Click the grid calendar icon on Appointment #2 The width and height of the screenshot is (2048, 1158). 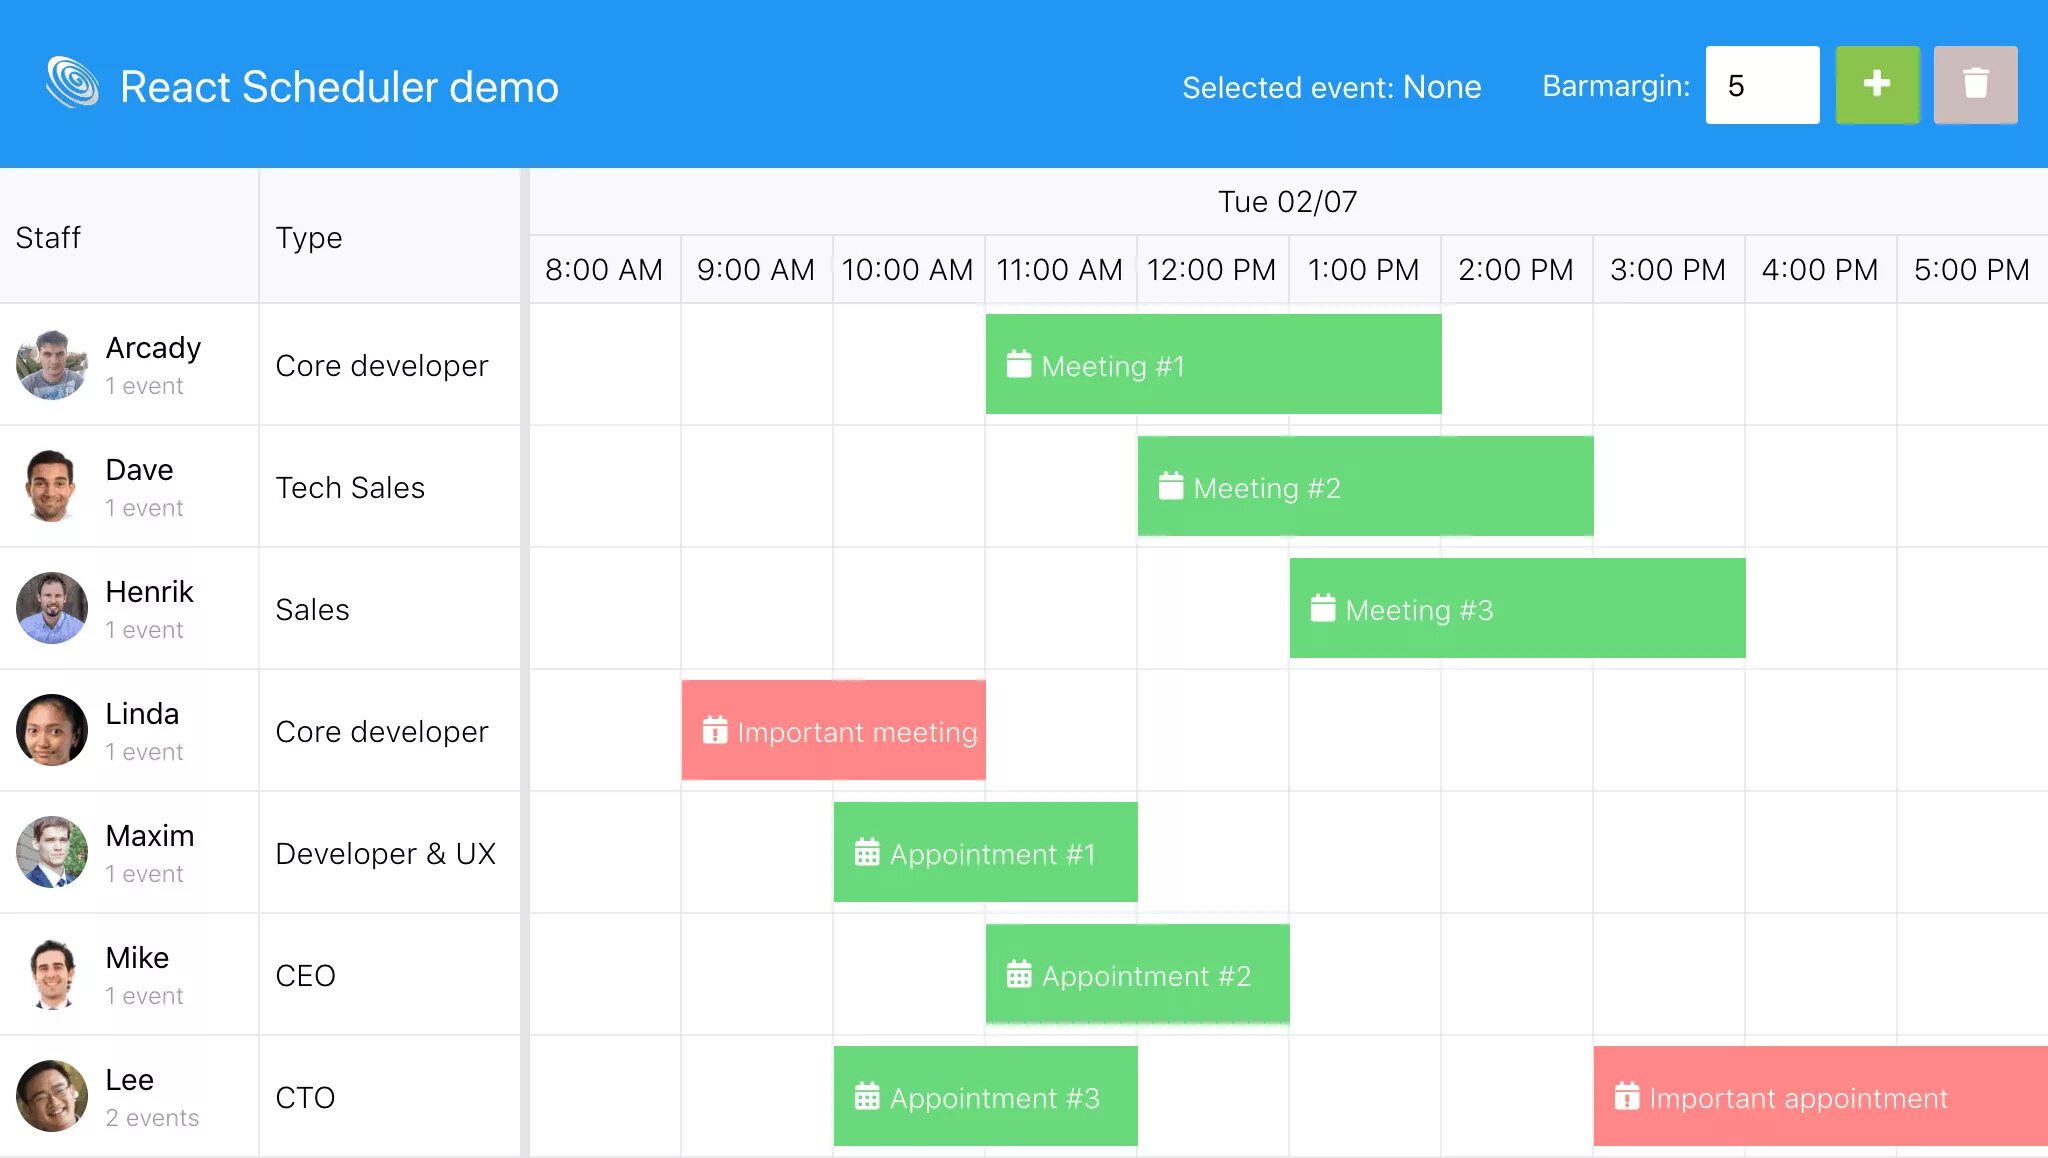coord(1018,975)
